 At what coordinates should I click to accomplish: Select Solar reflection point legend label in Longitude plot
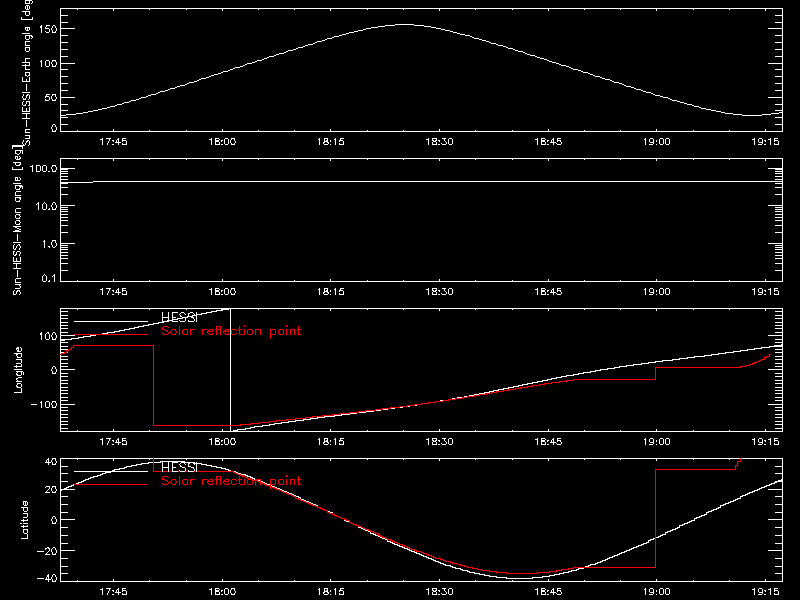pyautogui.click(x=231, y=331)
